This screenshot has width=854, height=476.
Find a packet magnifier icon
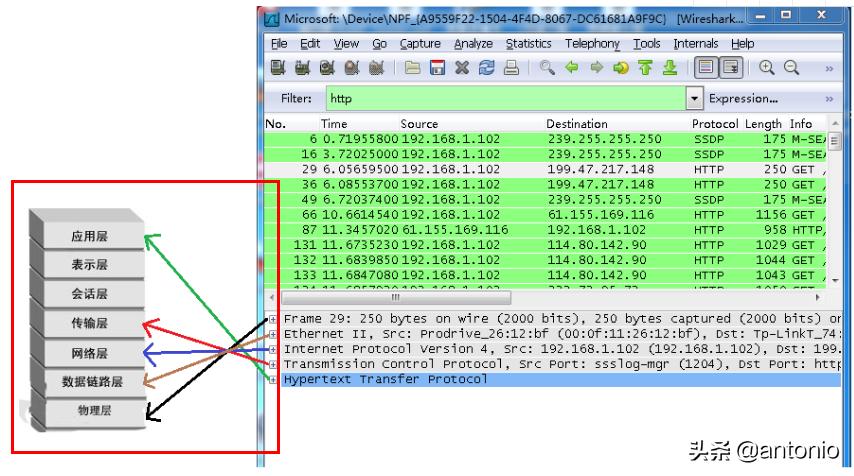click(x=547, y=68)
